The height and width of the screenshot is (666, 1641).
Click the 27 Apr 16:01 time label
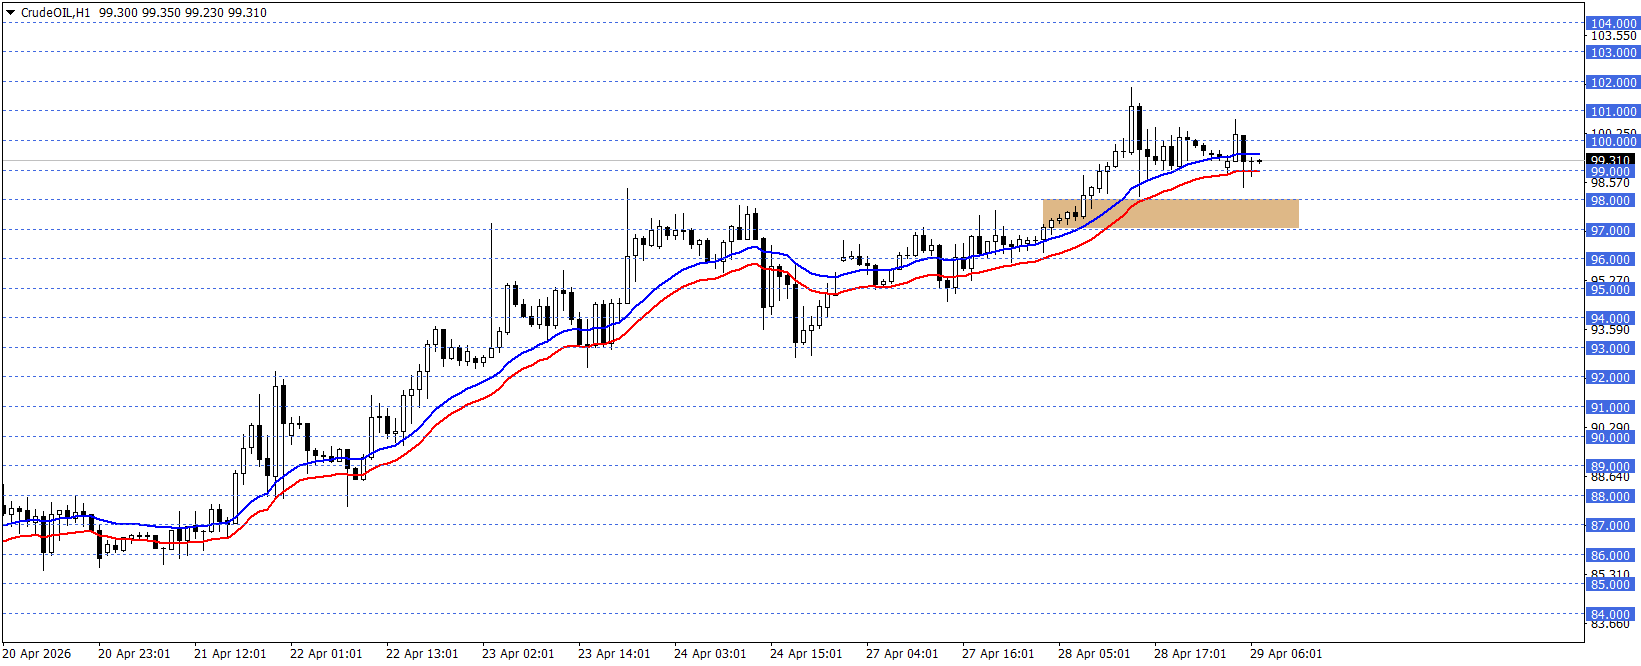(998, 654)
